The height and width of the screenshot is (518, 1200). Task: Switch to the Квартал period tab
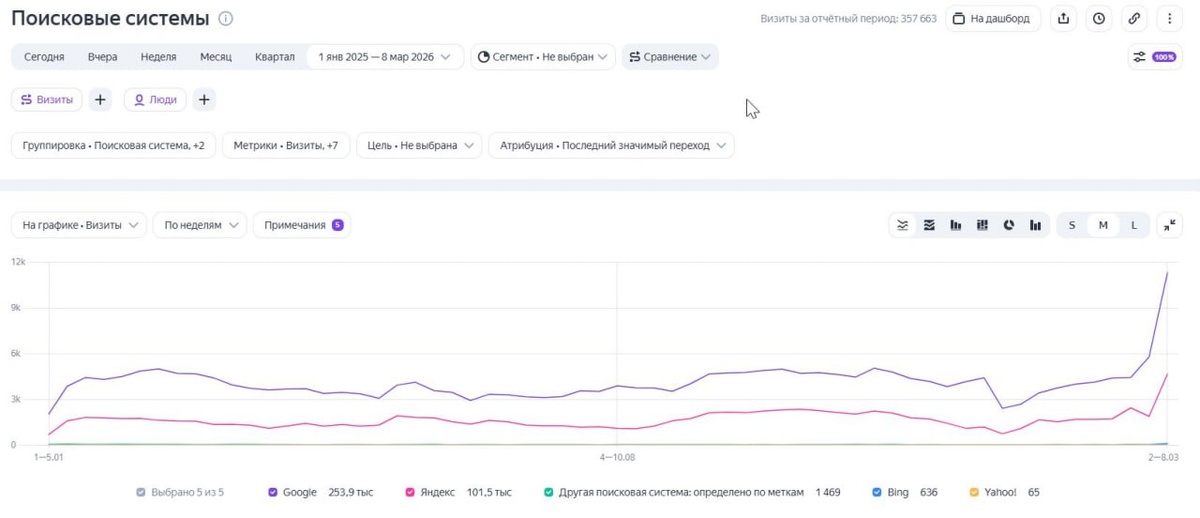click(x=275, y=57)
